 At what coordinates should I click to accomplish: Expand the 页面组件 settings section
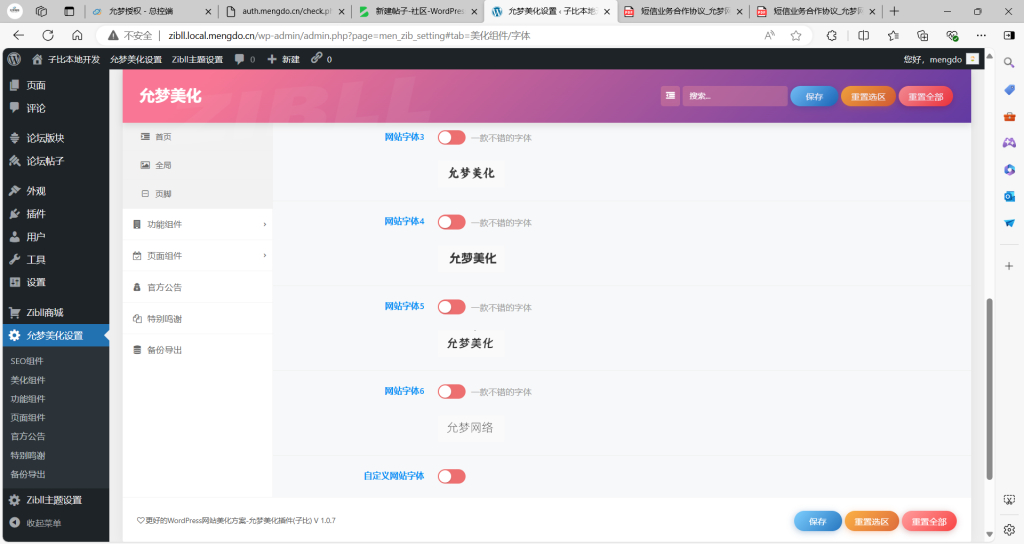point(197,256)
